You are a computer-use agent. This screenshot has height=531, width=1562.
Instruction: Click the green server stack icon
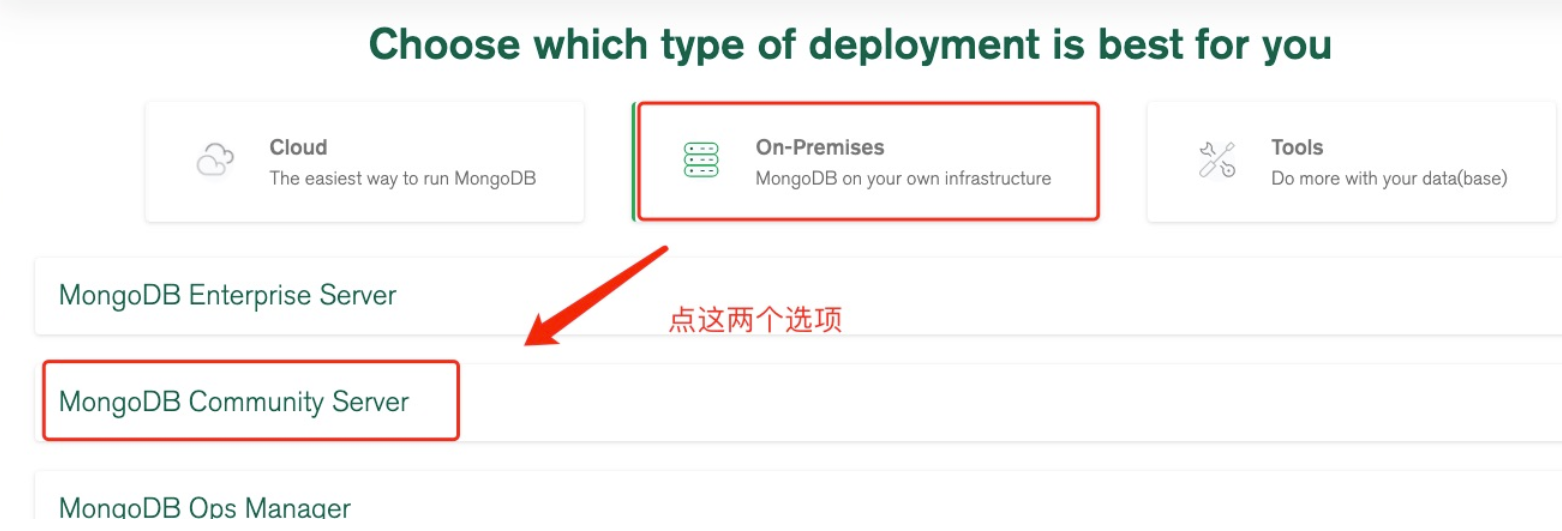coord(701,160)
